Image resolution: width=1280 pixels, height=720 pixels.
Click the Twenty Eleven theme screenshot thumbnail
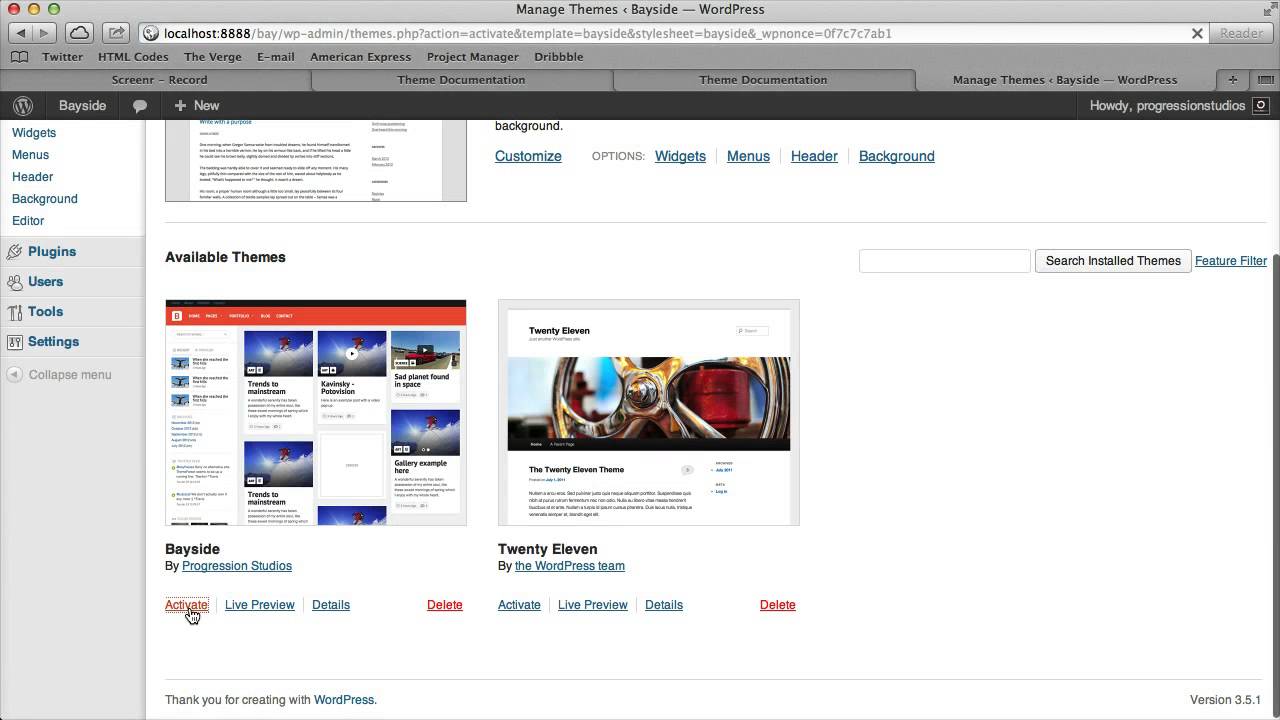[649, 412]
